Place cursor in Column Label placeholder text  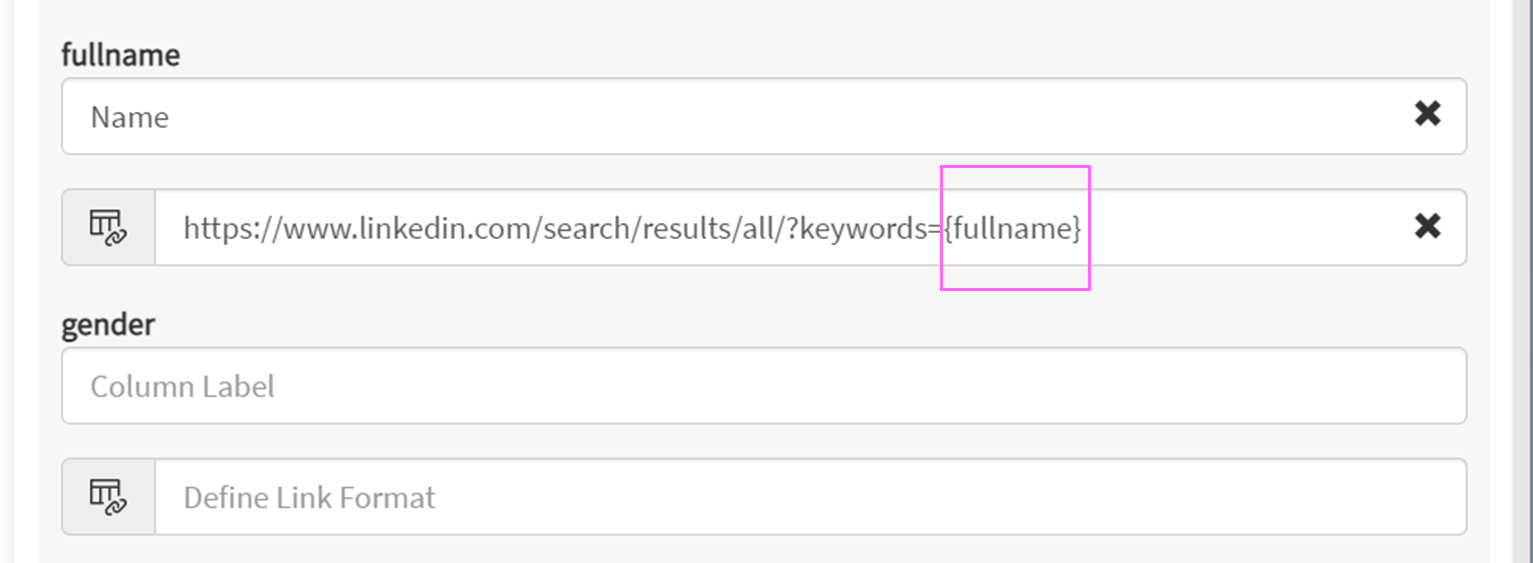[x=183, y=386]
